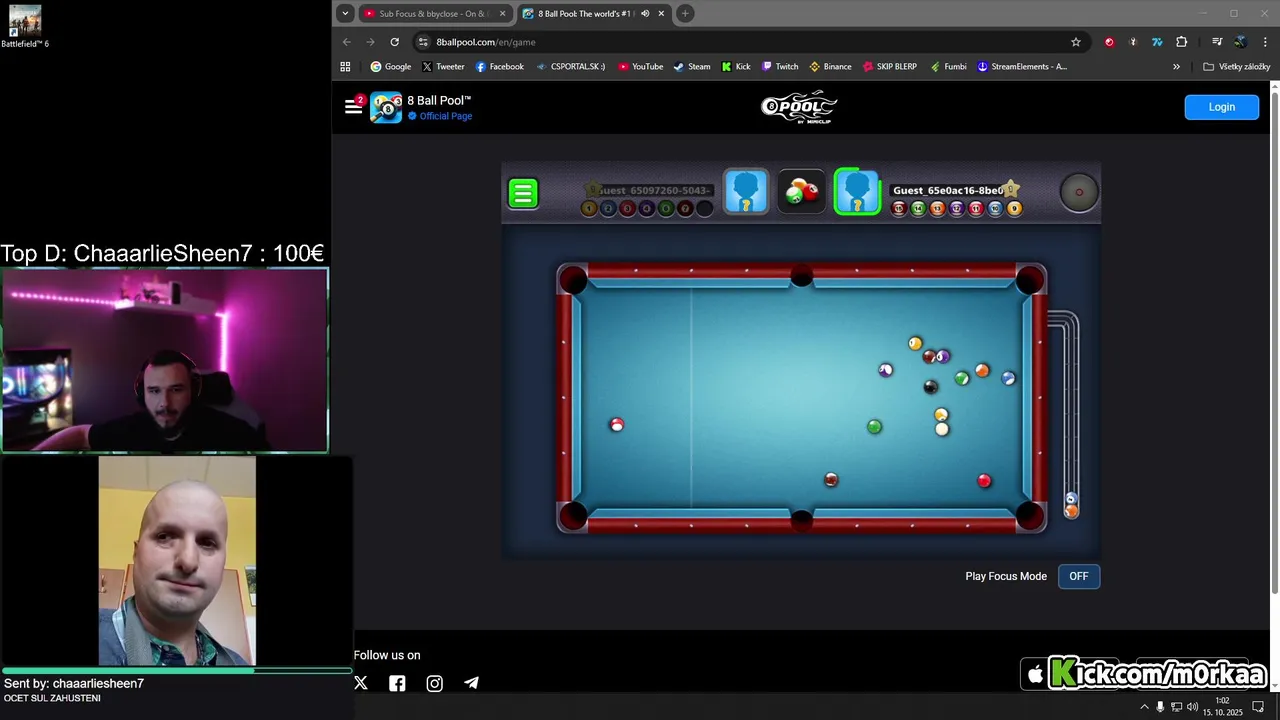Show hidden system tray icons
Image resolution: width=1280 pixels, height=720 pixels.
coord(1145,707)
